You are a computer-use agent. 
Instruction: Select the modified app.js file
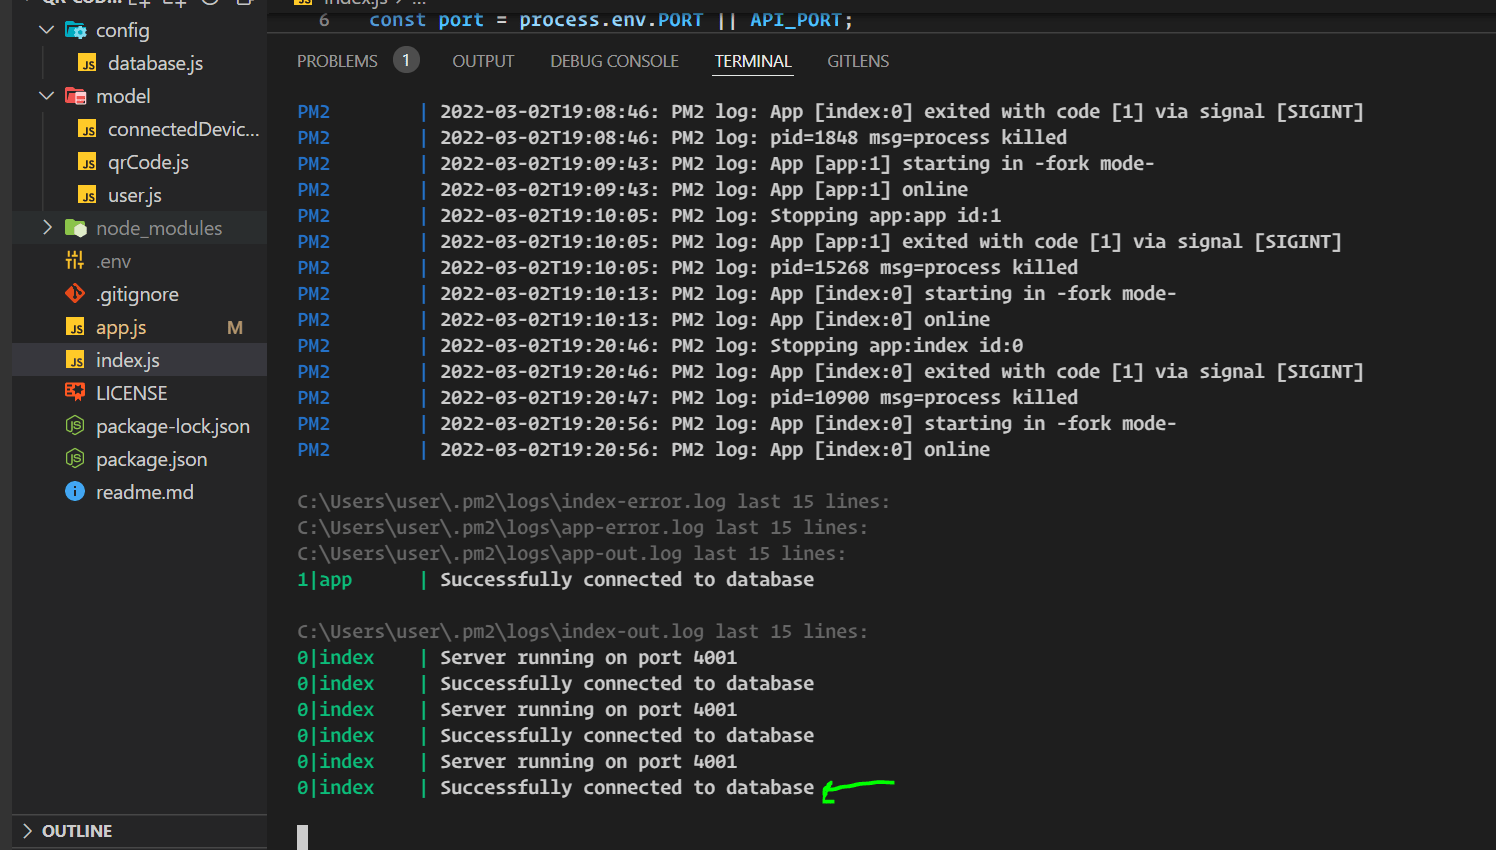(x=120, y=326)
